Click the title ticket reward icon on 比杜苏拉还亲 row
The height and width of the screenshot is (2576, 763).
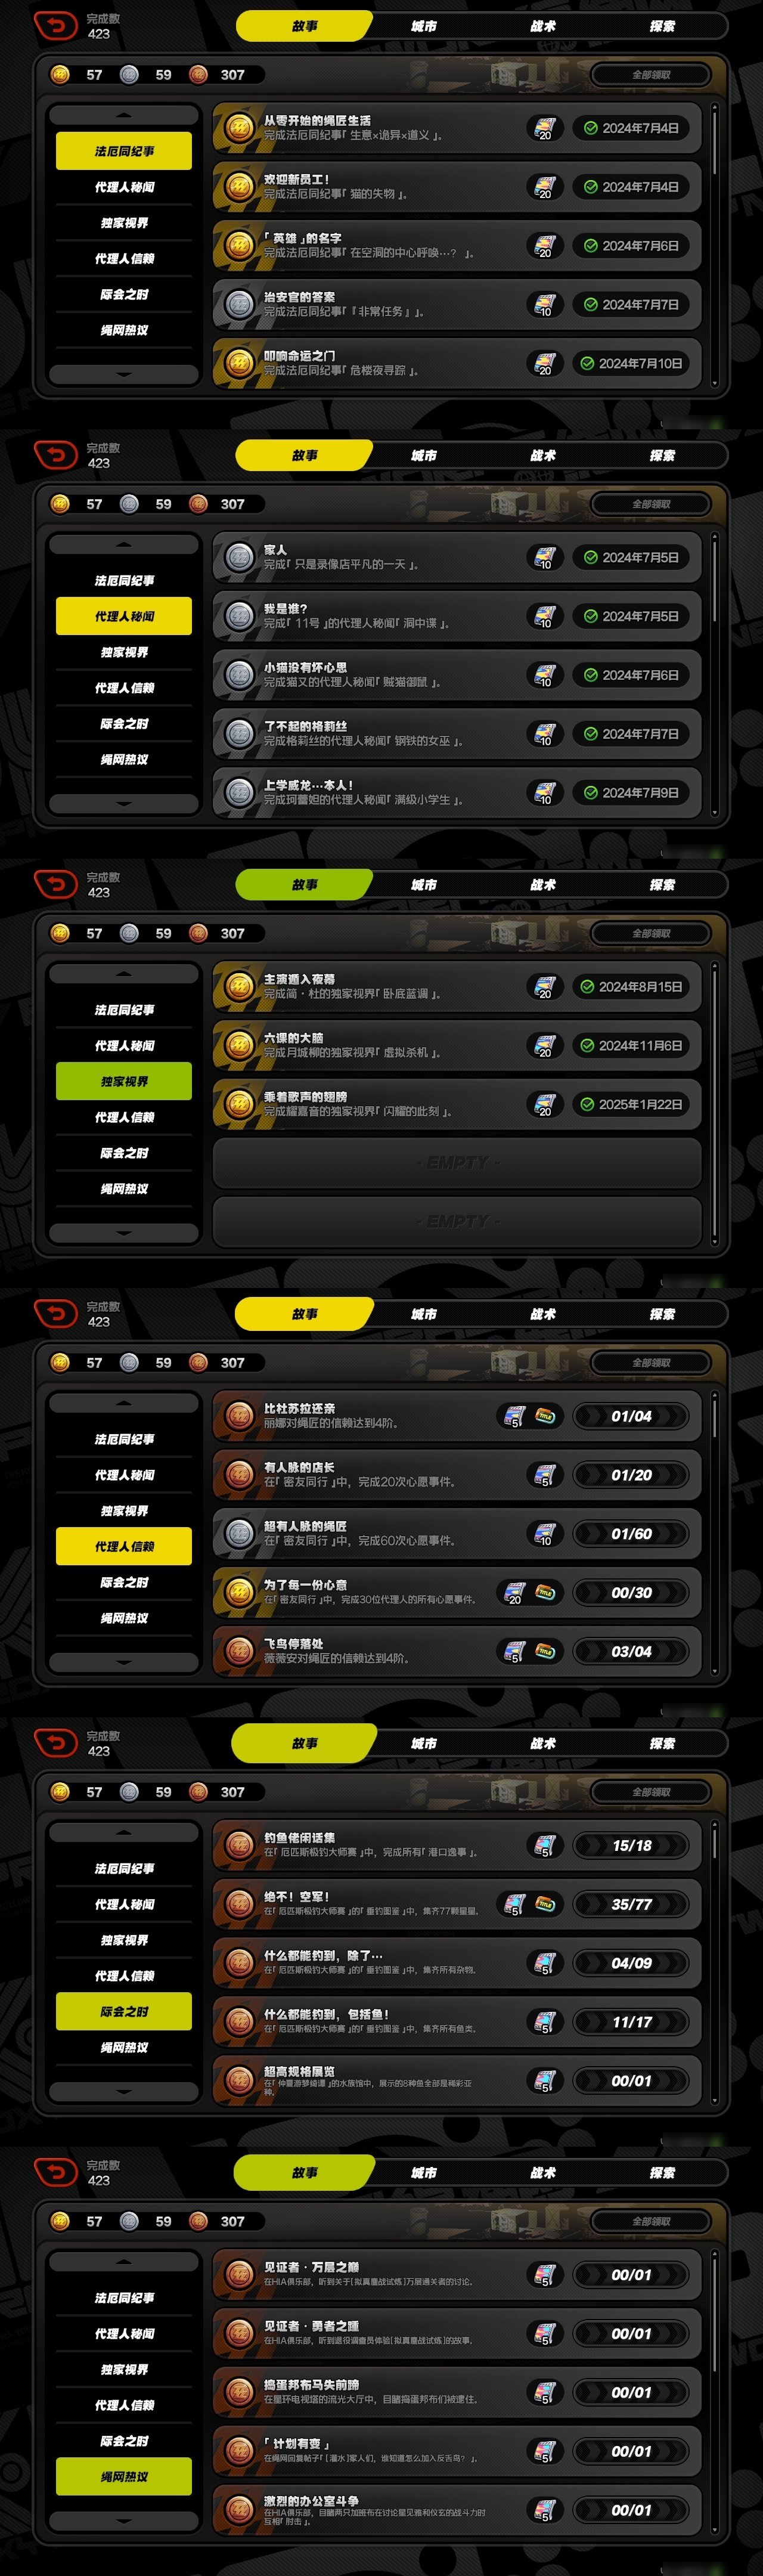pyautogui.click(x=546, y=1416)
